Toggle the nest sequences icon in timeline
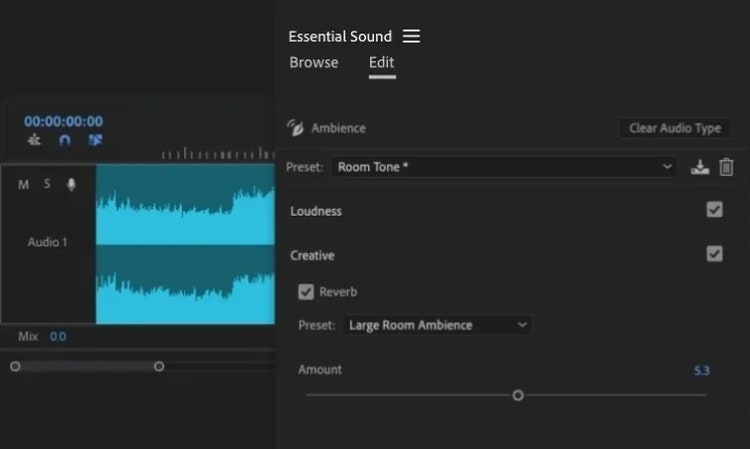Screen dimensions: 750x449 (35, 141)
